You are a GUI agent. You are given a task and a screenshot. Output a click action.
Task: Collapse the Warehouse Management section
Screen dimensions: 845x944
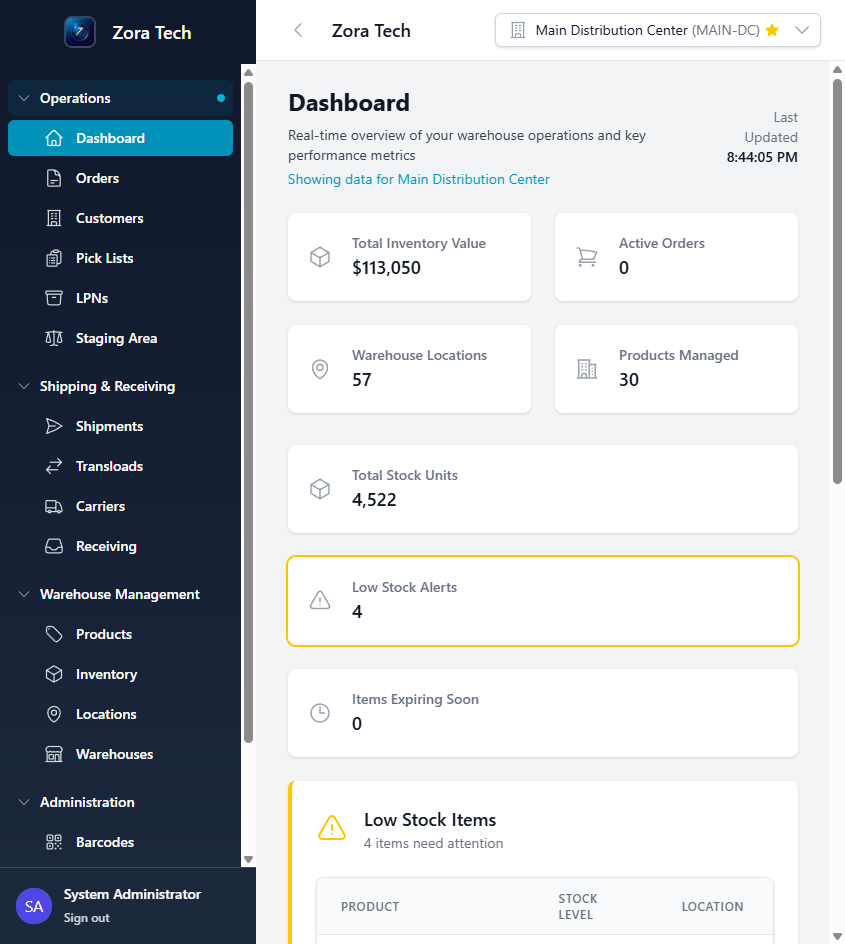coord(24,594)
